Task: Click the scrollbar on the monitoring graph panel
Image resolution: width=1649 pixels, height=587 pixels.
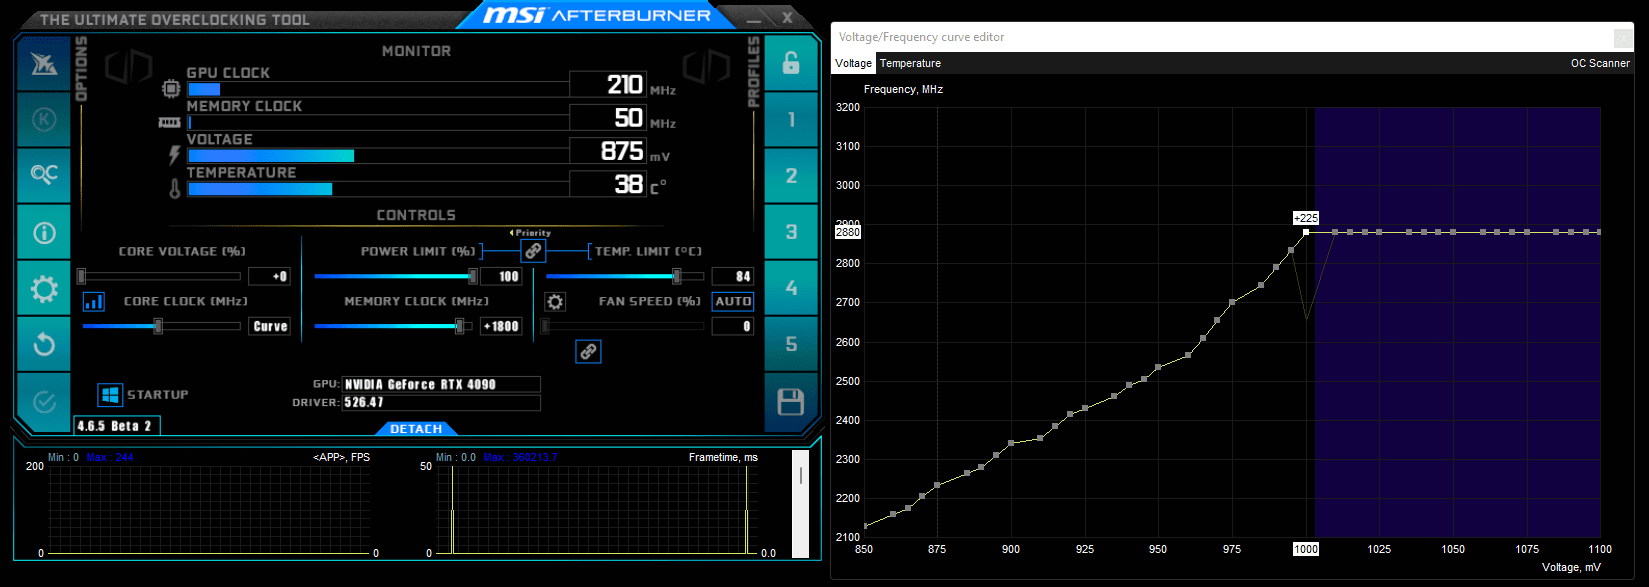Action: pos(800,503)
